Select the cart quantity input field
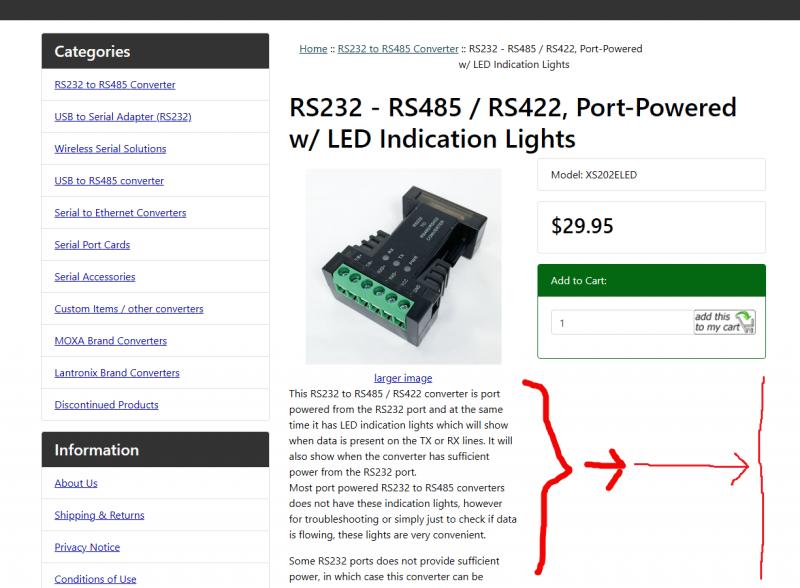The height and width of the screenshot is (588, 800). (621, 323)
